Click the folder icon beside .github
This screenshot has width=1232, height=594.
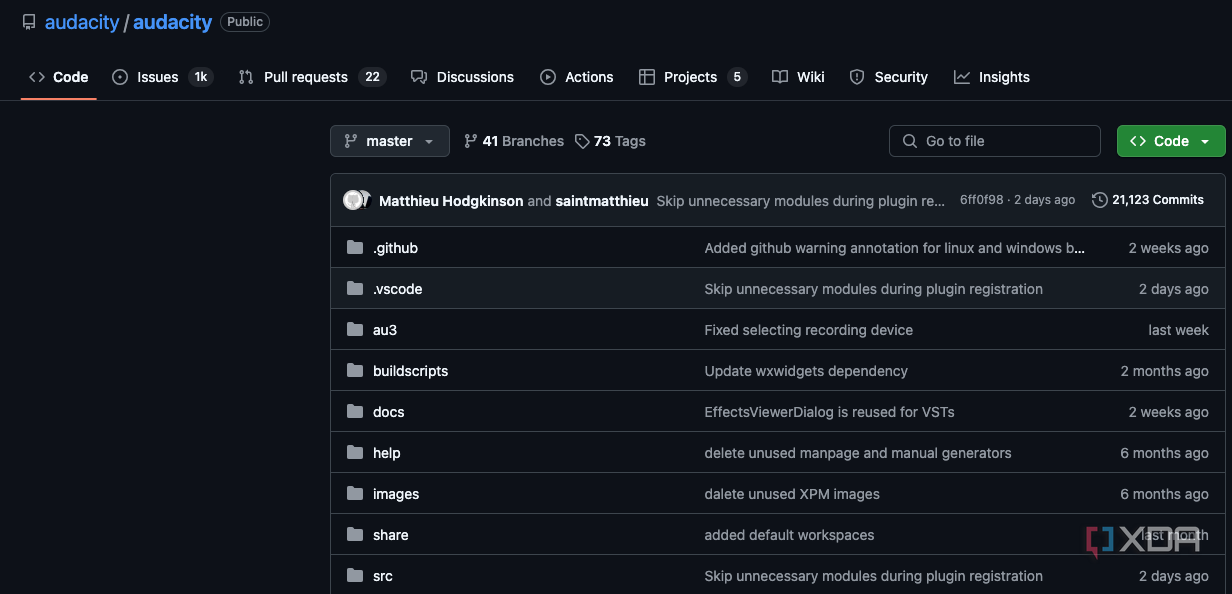coord(355,248)
